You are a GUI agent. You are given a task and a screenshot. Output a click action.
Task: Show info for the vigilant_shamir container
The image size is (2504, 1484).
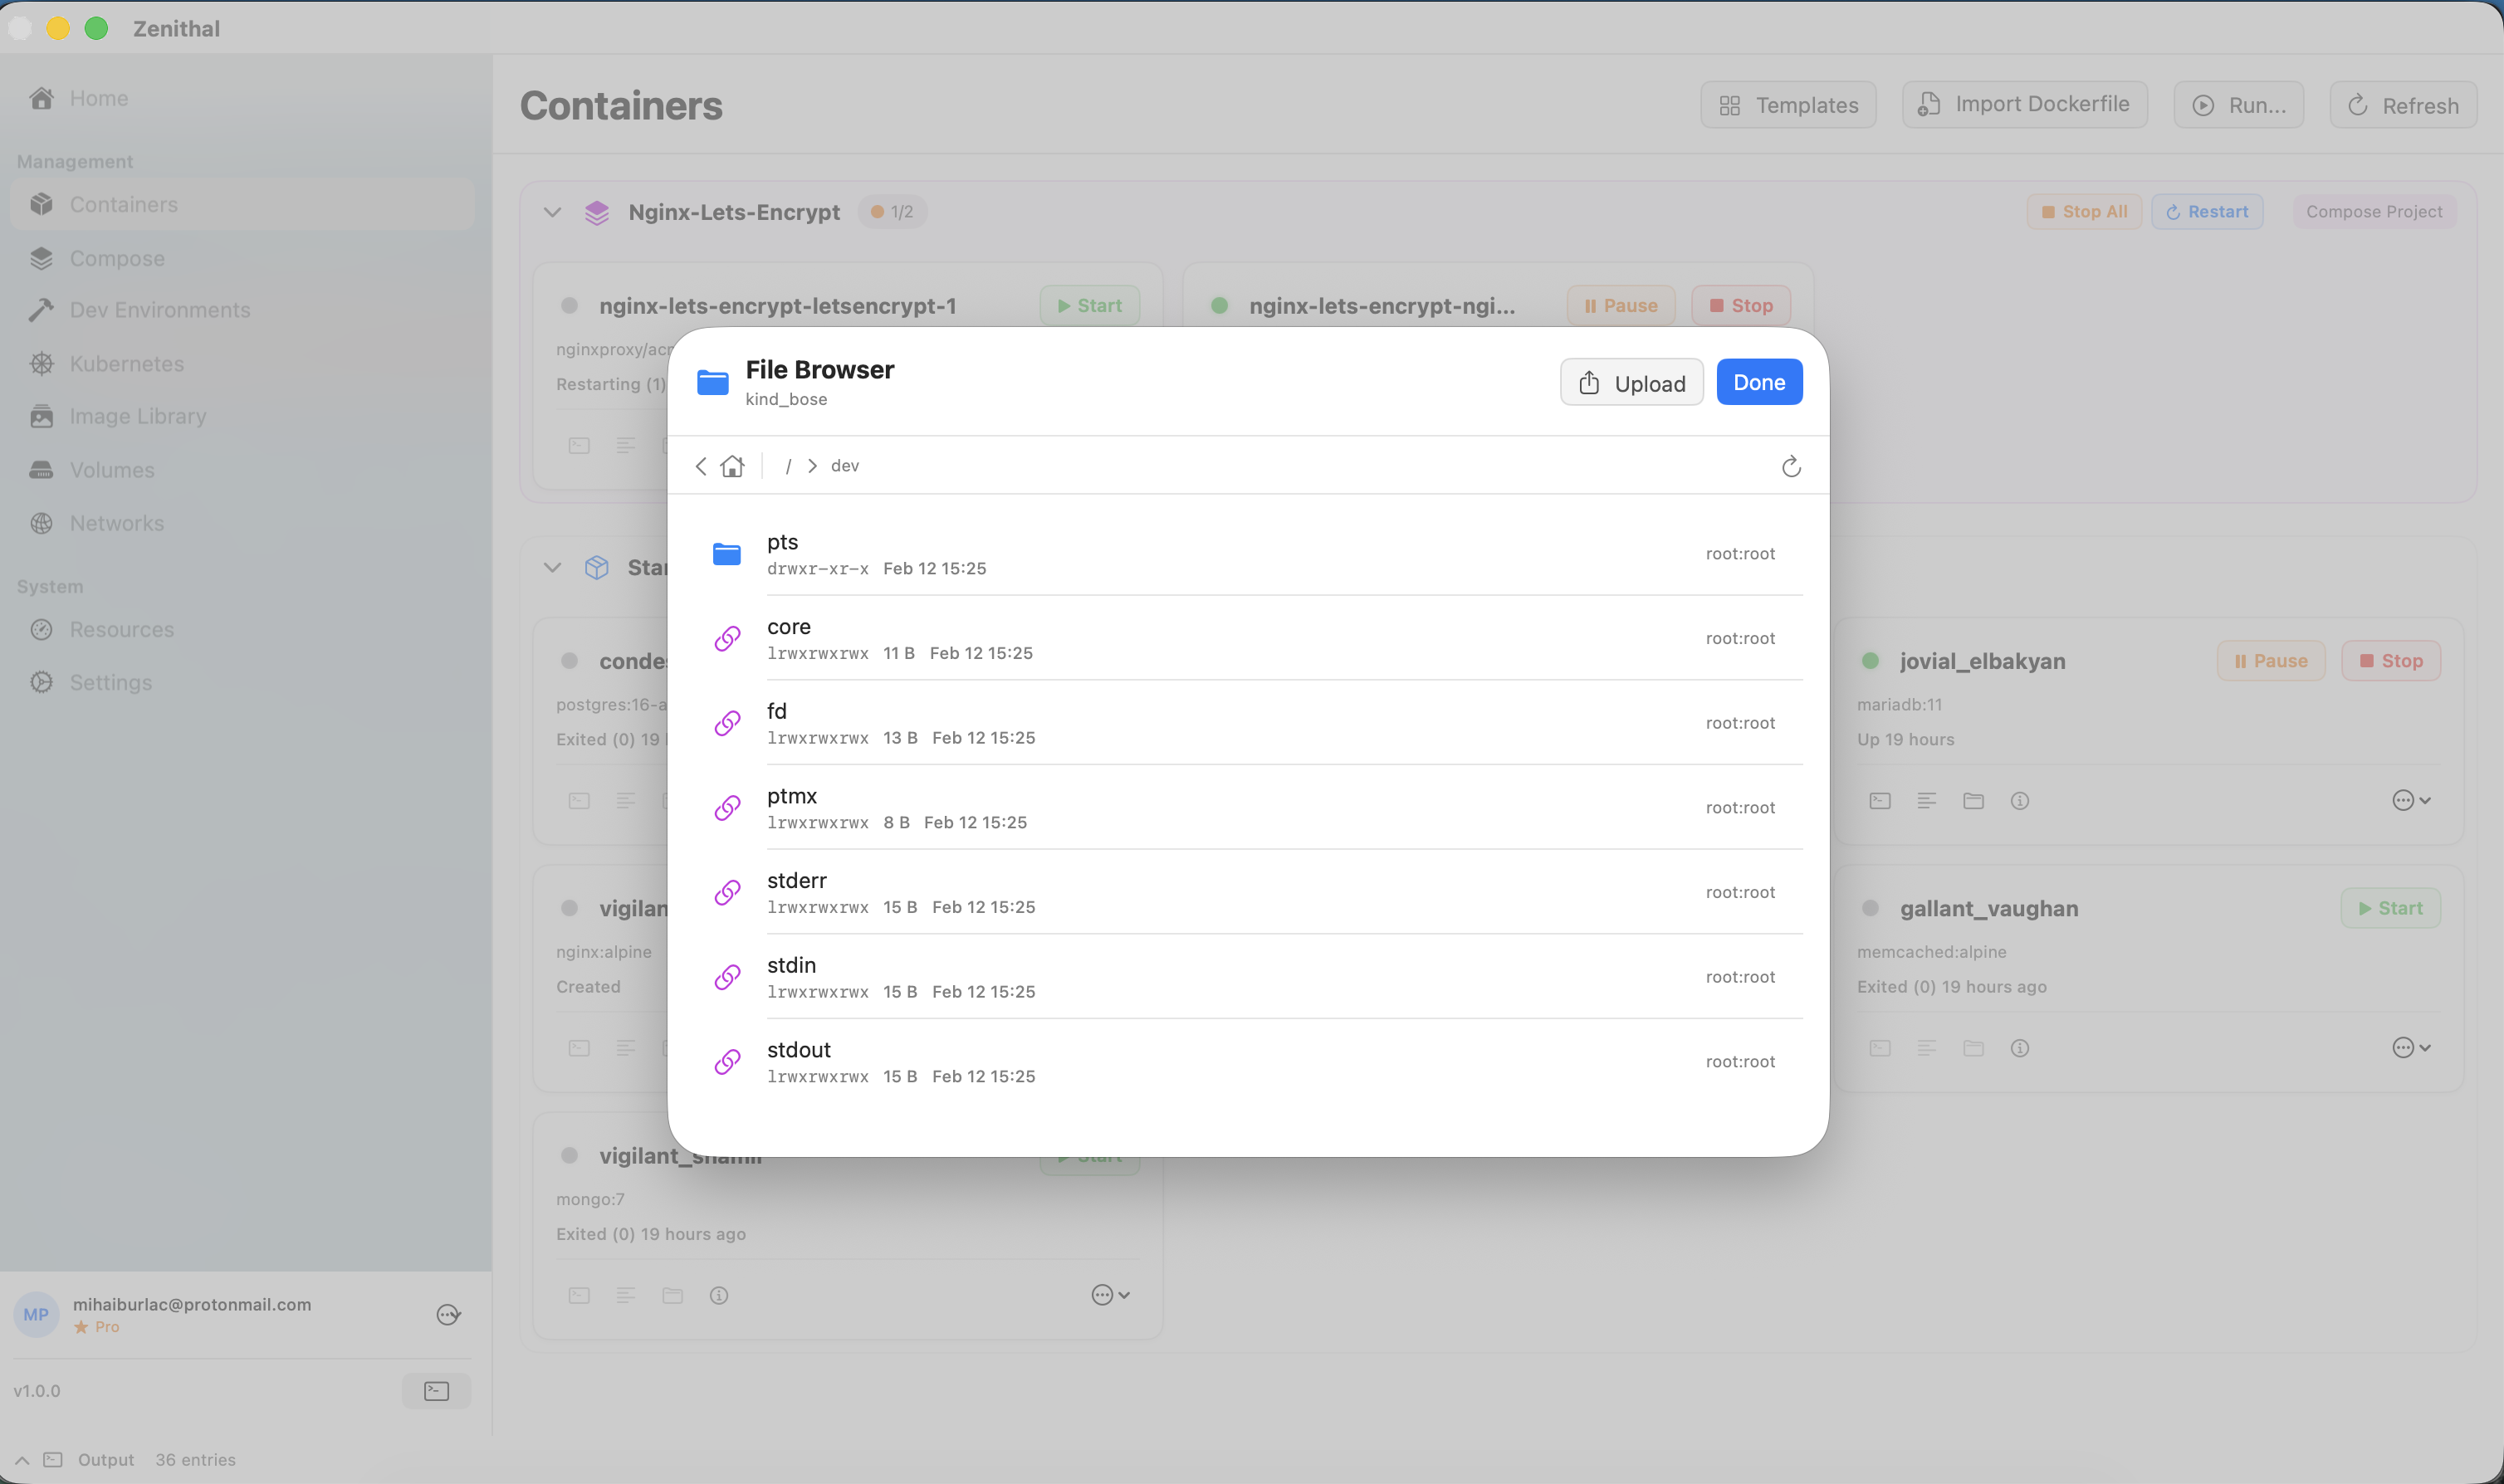pos(720,1294)
